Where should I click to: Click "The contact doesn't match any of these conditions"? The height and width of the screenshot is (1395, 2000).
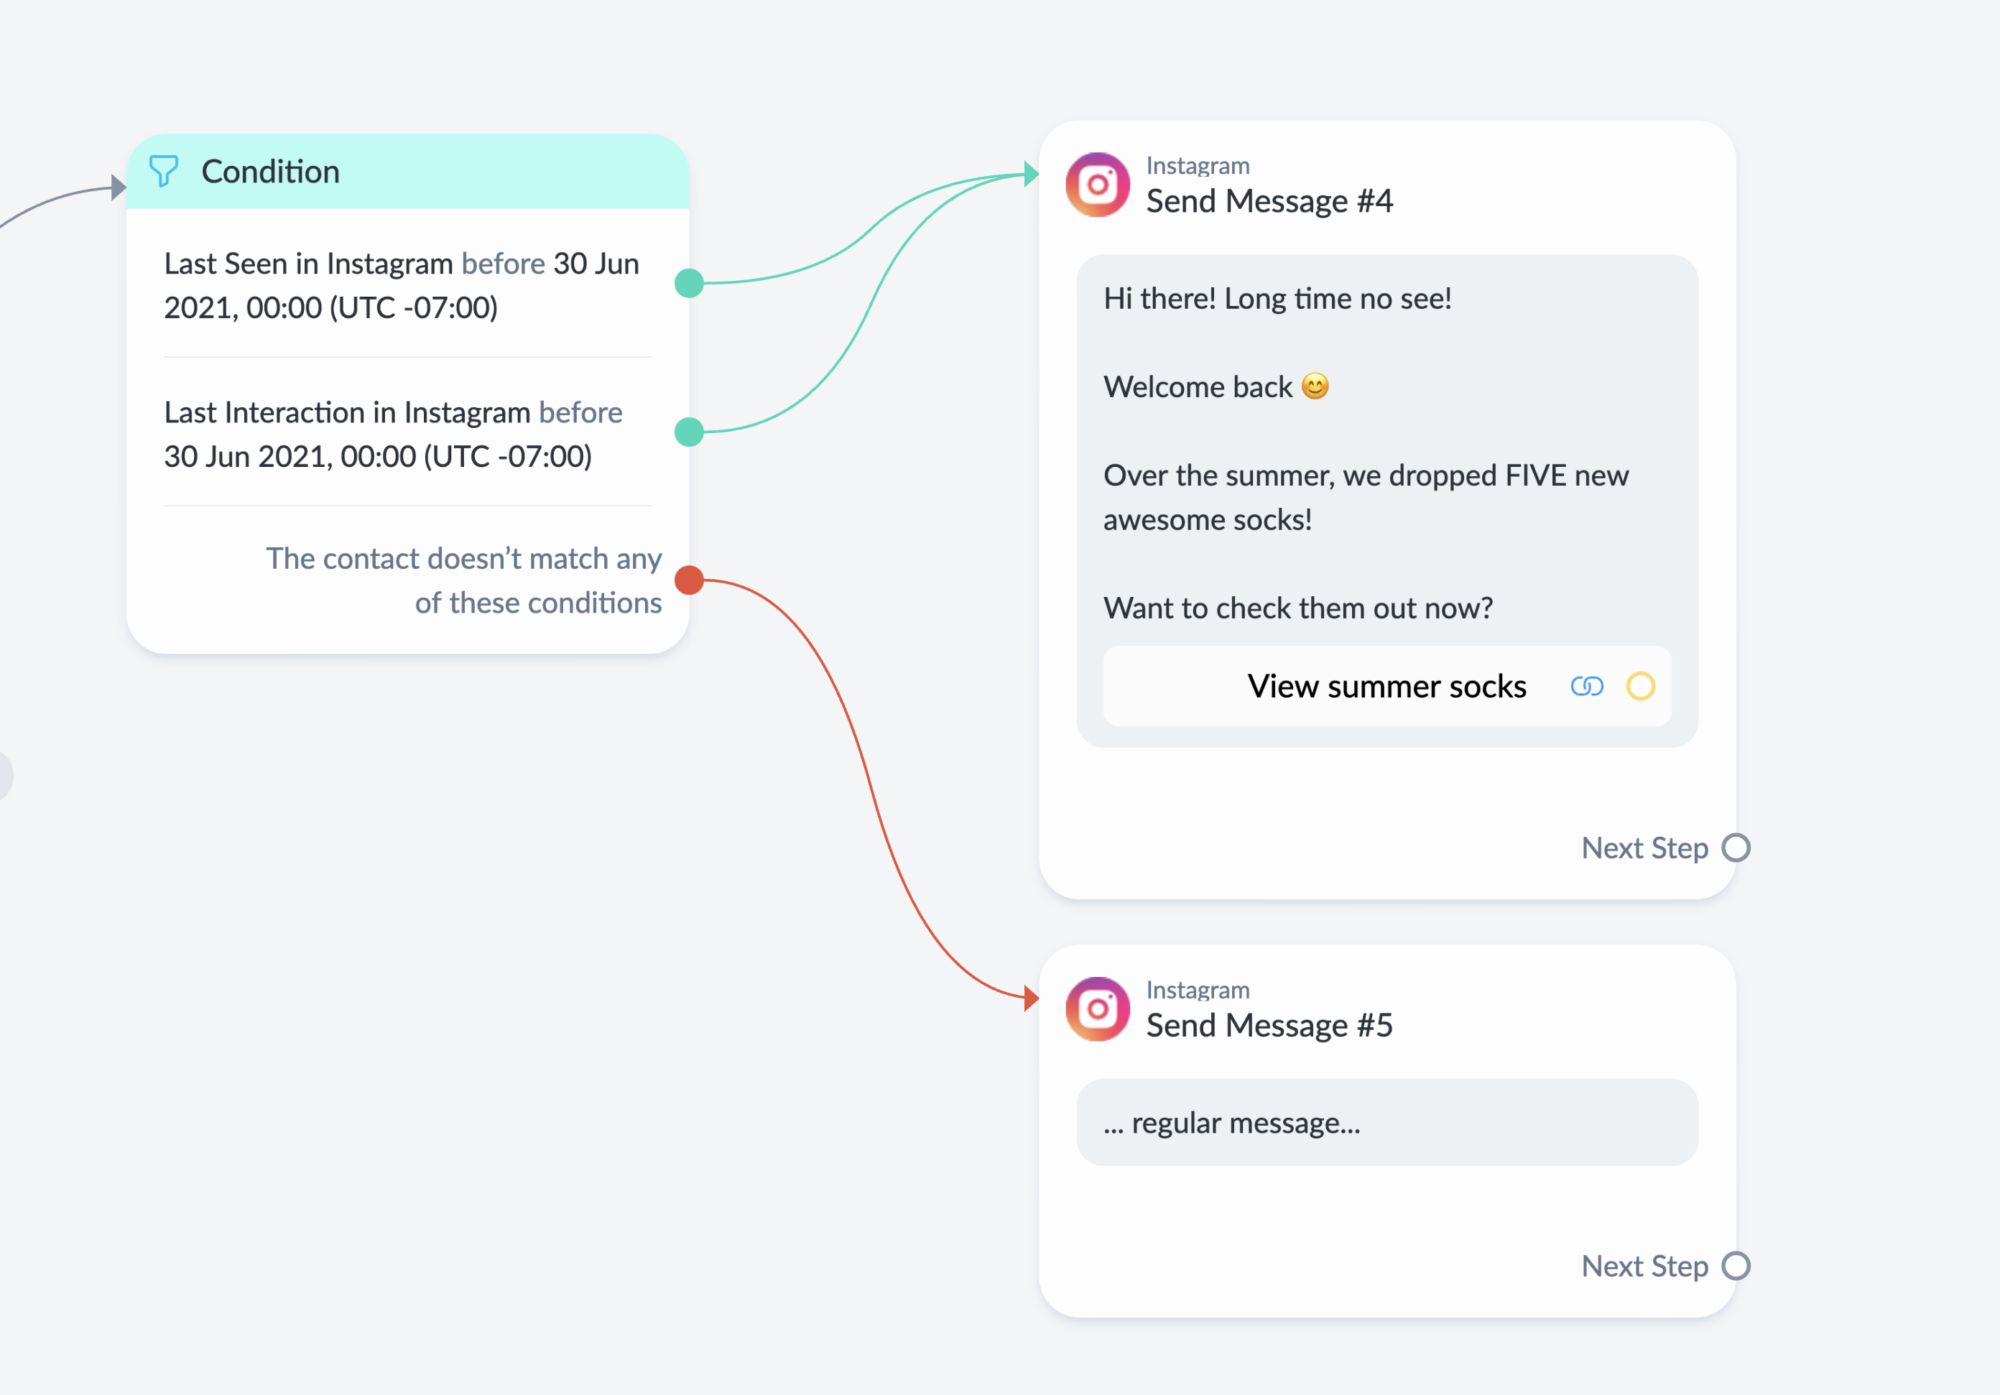tap(464, 580)
